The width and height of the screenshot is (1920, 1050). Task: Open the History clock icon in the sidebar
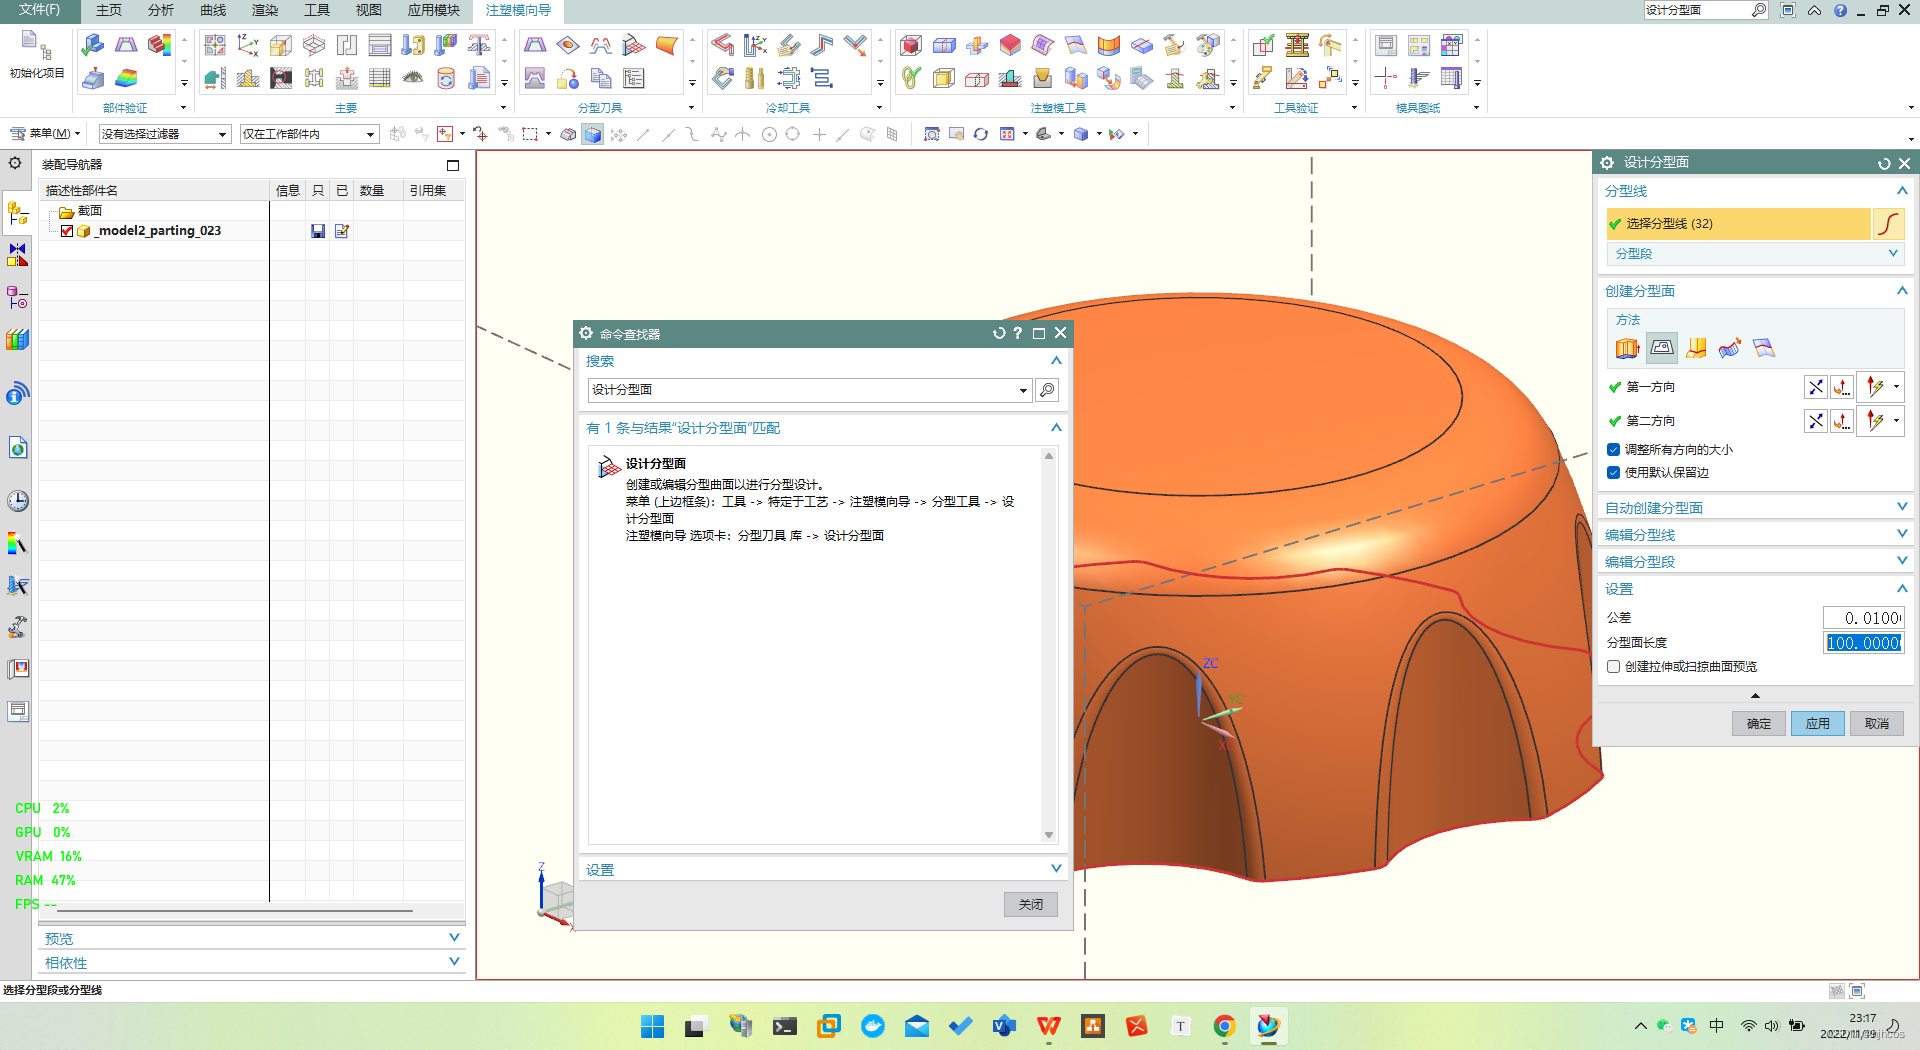[18, 501]
